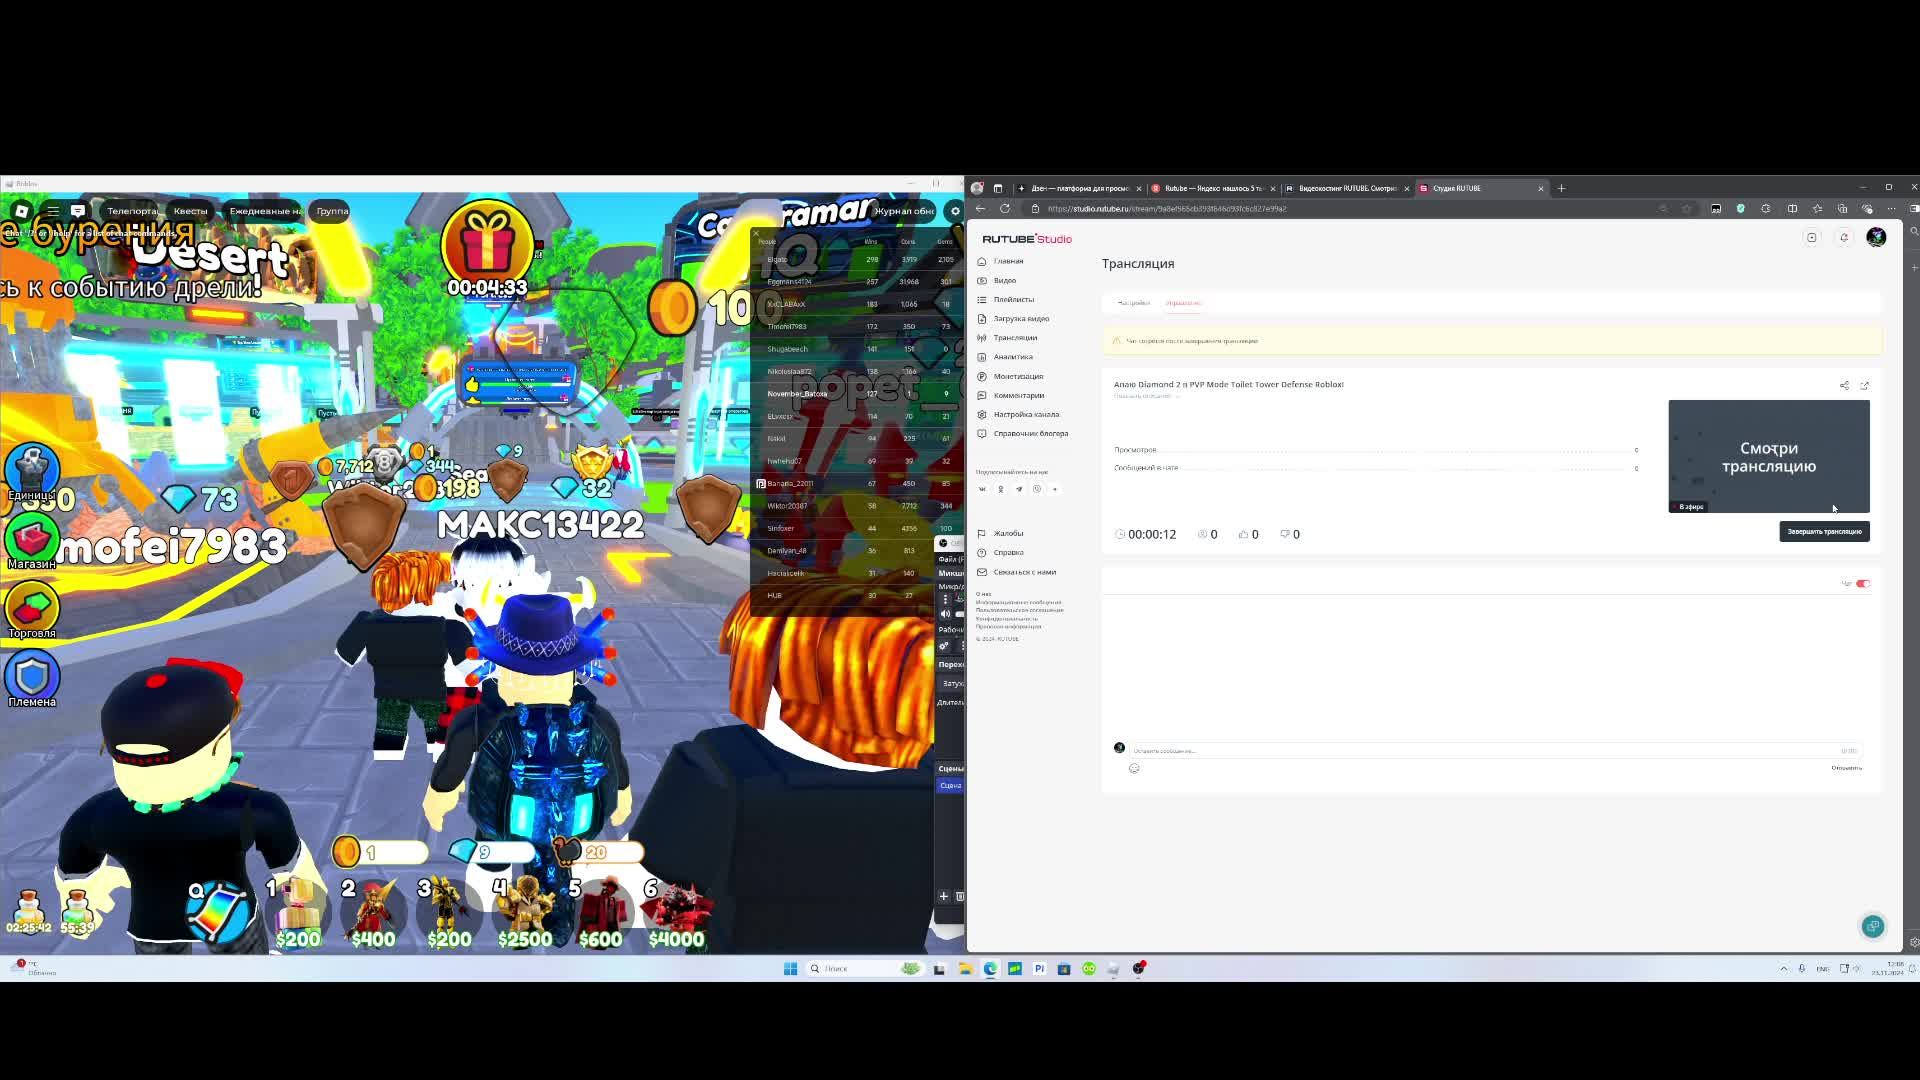This screenshot has height=1080, width=1920.
Task: Open a new browser tab
Action: (x=1561, y=188)
